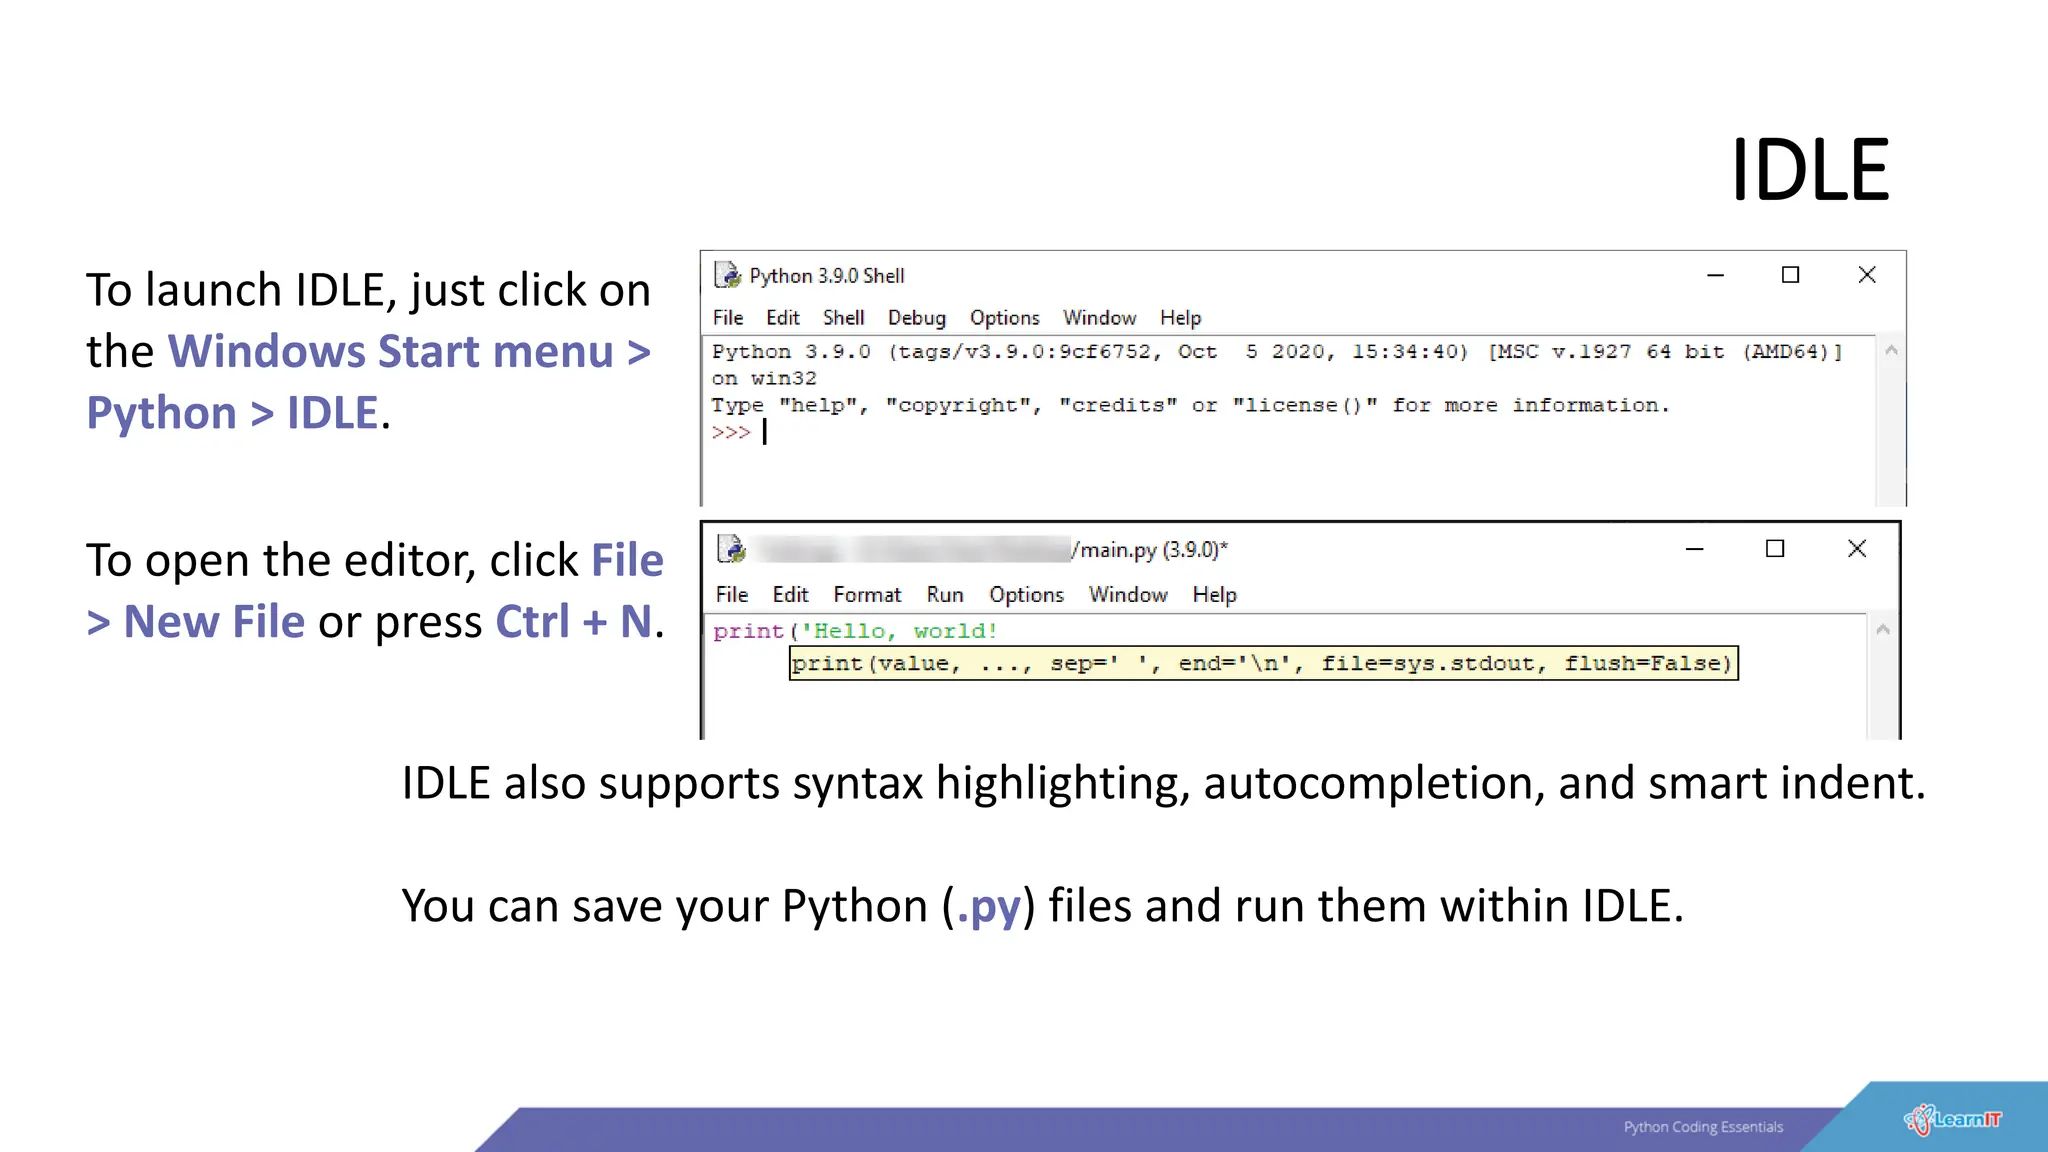Open File menu in Python Shell window
This screenshot has width=2048, height=1152.
point(728,318)
